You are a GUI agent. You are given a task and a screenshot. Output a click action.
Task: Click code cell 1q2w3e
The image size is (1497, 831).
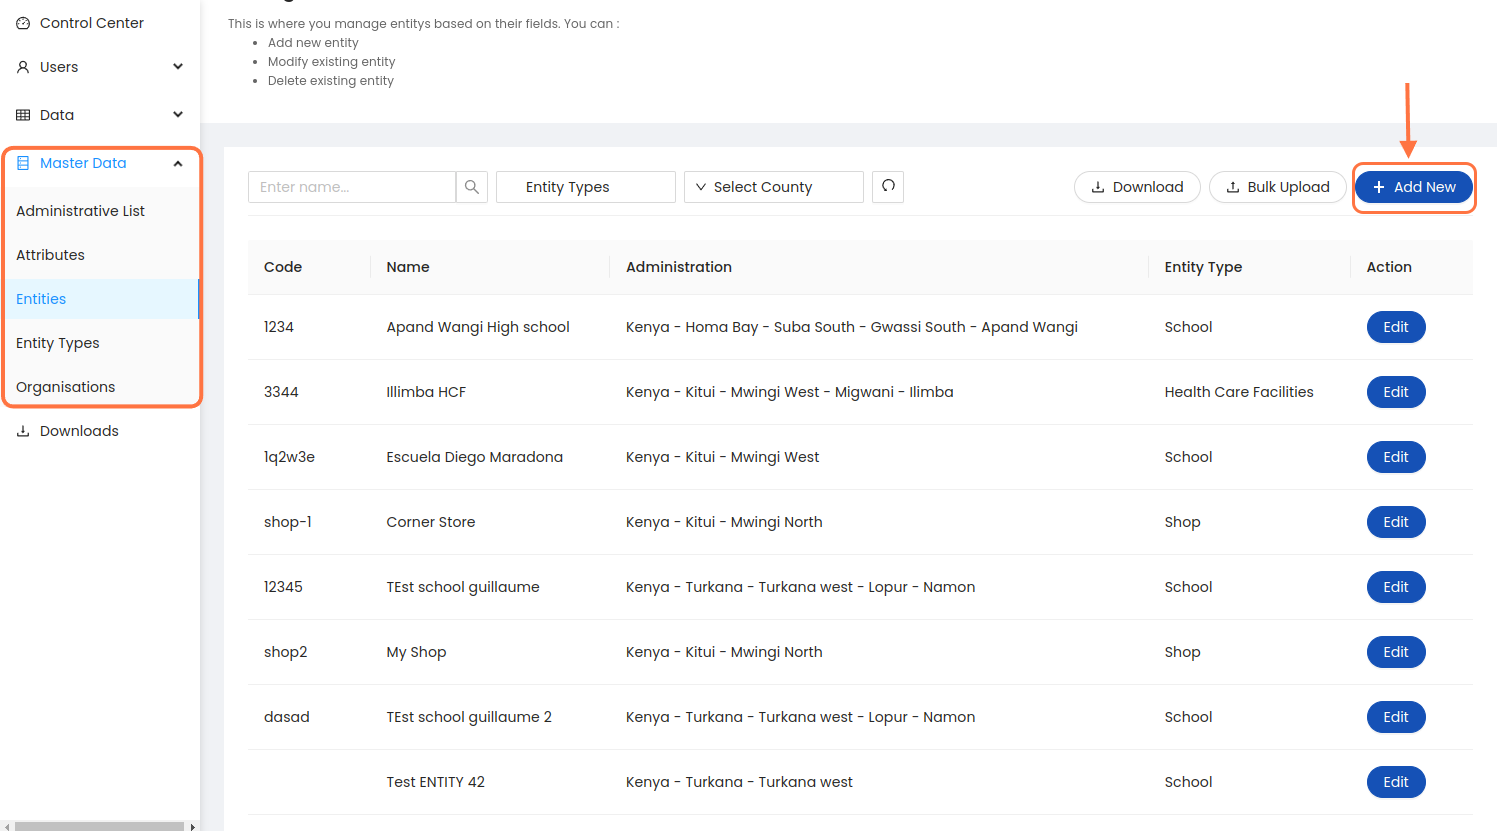coord(289,457)
